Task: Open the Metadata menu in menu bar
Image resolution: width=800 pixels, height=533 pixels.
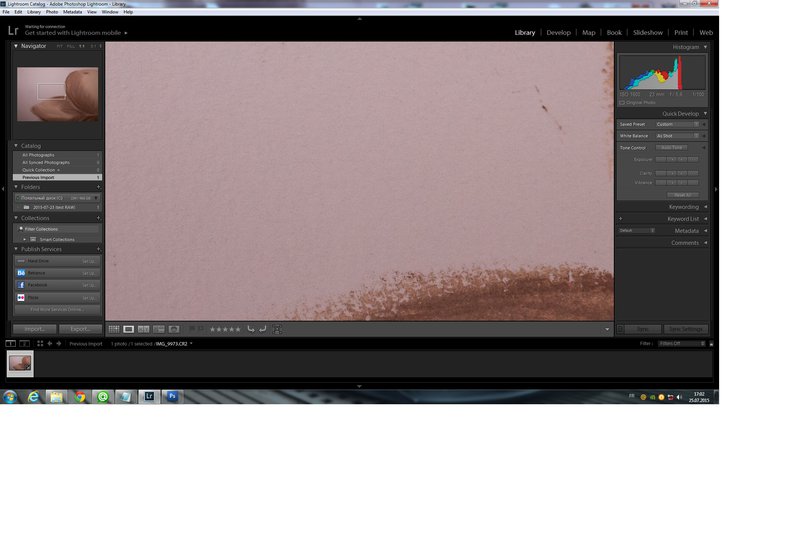Action: click(x=72, y=12)
